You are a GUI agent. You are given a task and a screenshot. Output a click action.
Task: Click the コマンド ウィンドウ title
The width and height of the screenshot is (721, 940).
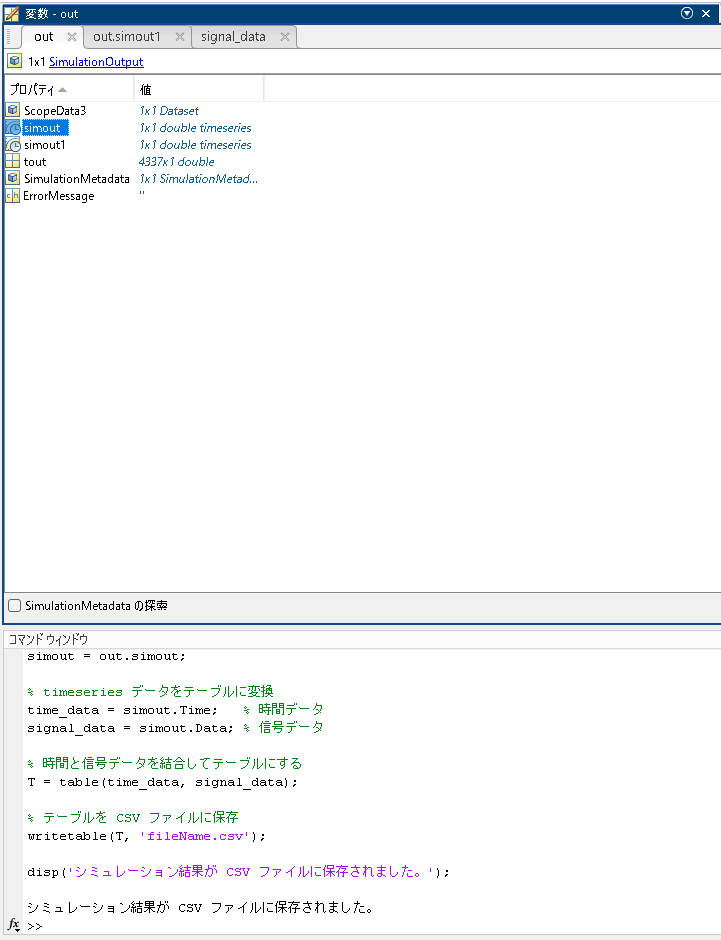(49, 639)
